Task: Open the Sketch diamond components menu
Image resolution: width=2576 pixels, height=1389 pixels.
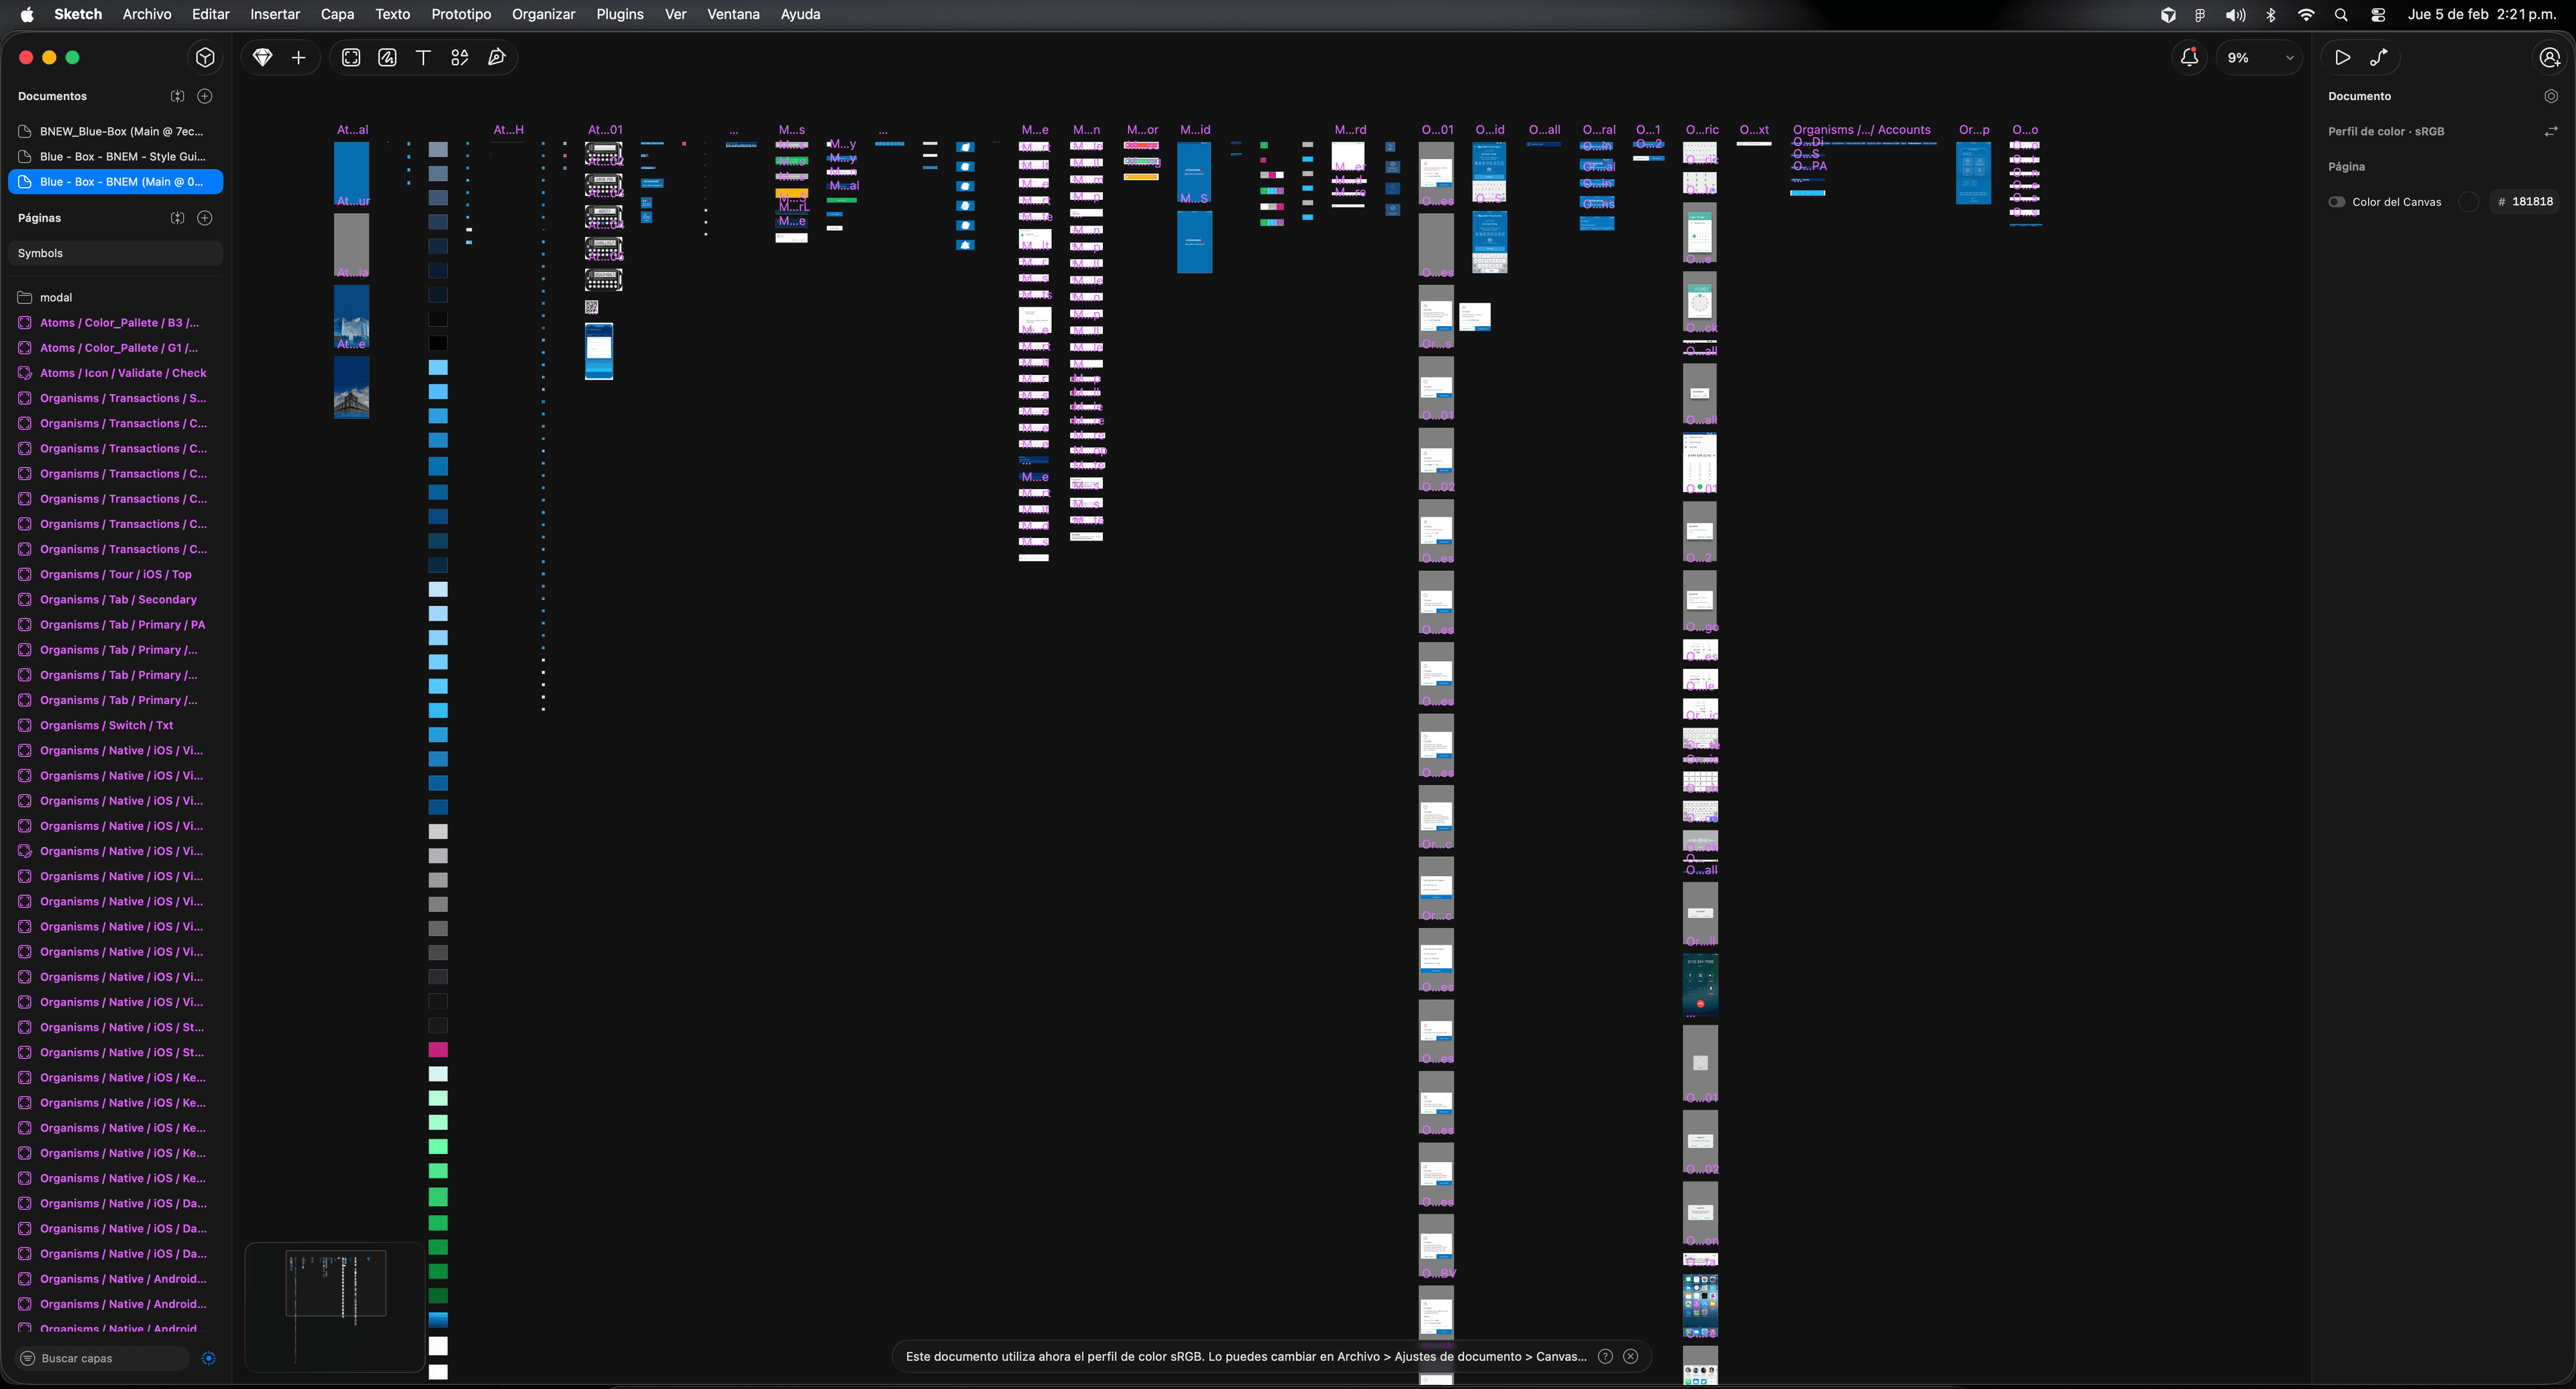Action: [263, 58]
